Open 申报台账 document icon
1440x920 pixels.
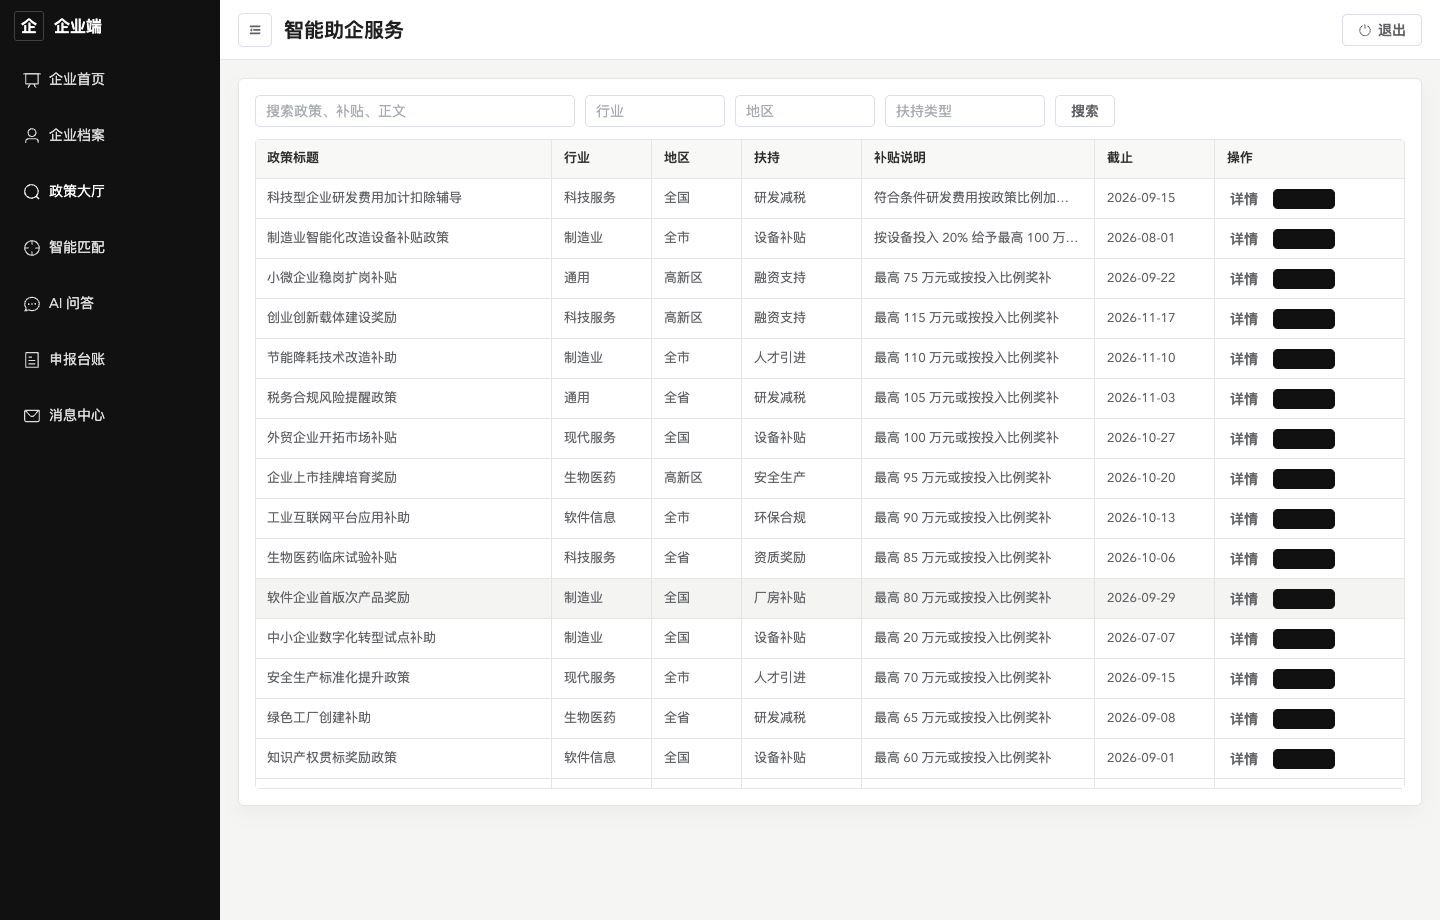(x=32, y=360)
